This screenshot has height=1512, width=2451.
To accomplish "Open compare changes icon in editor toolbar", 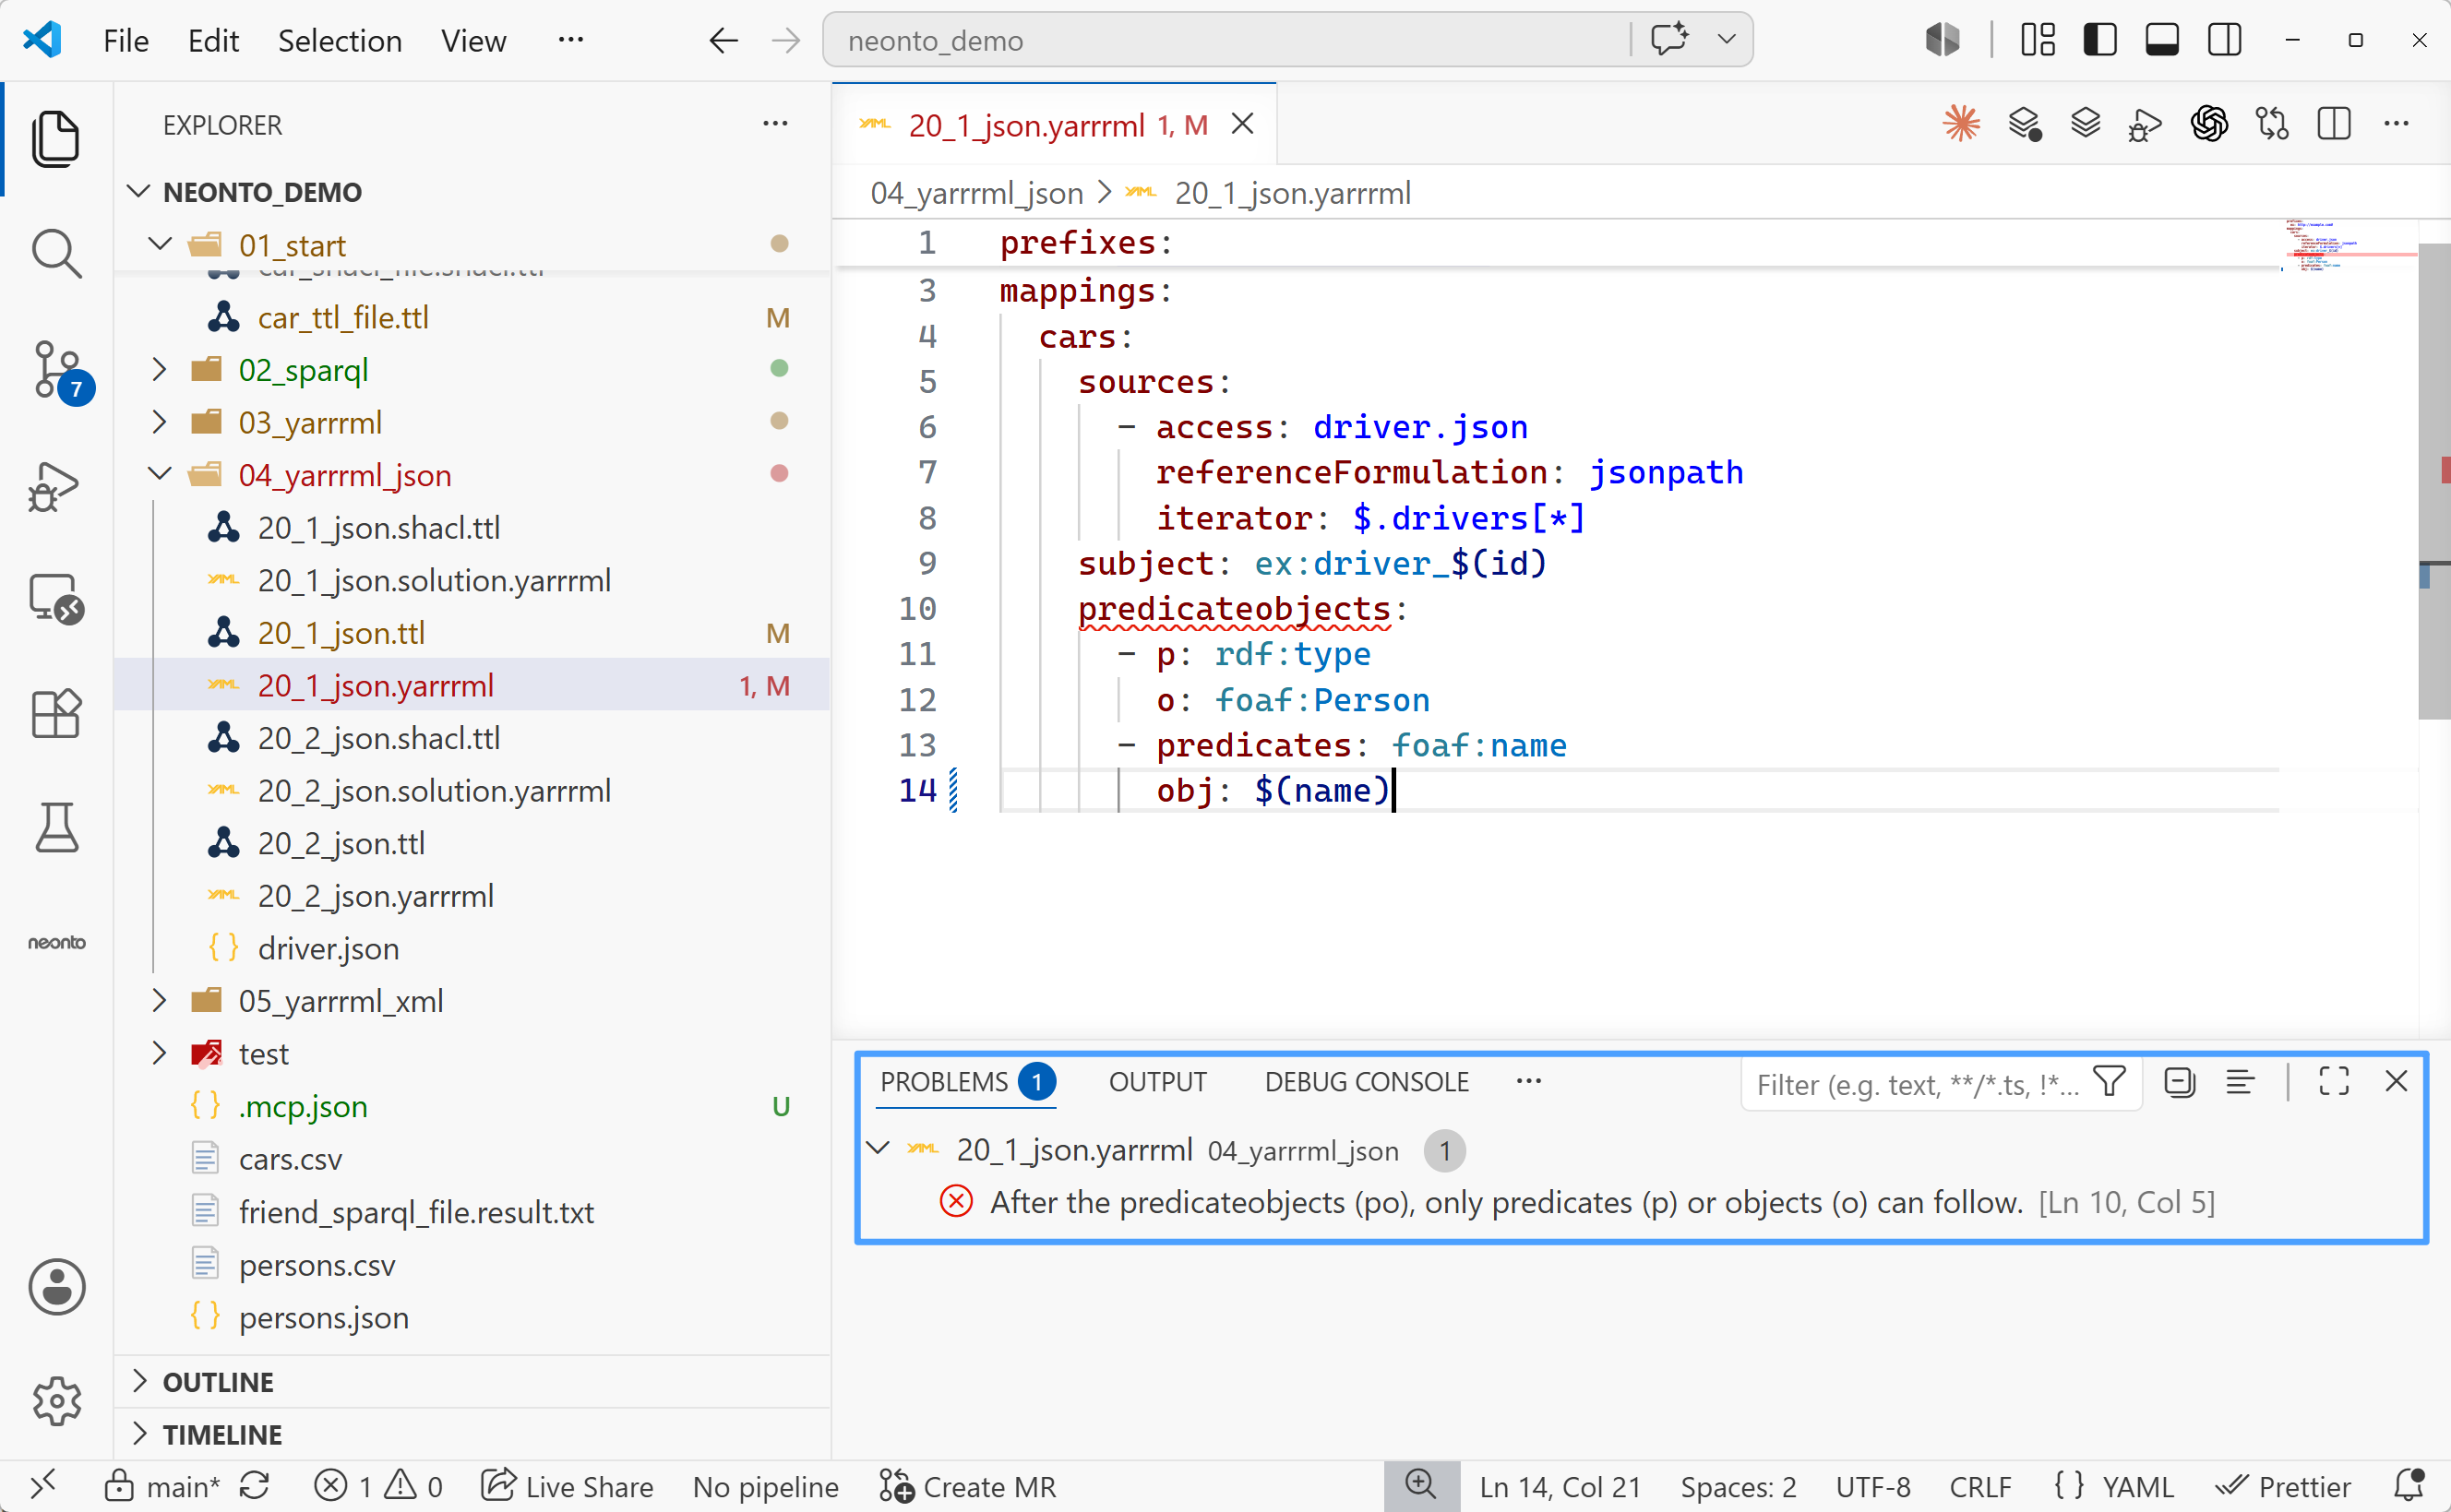I will 2272,124.
